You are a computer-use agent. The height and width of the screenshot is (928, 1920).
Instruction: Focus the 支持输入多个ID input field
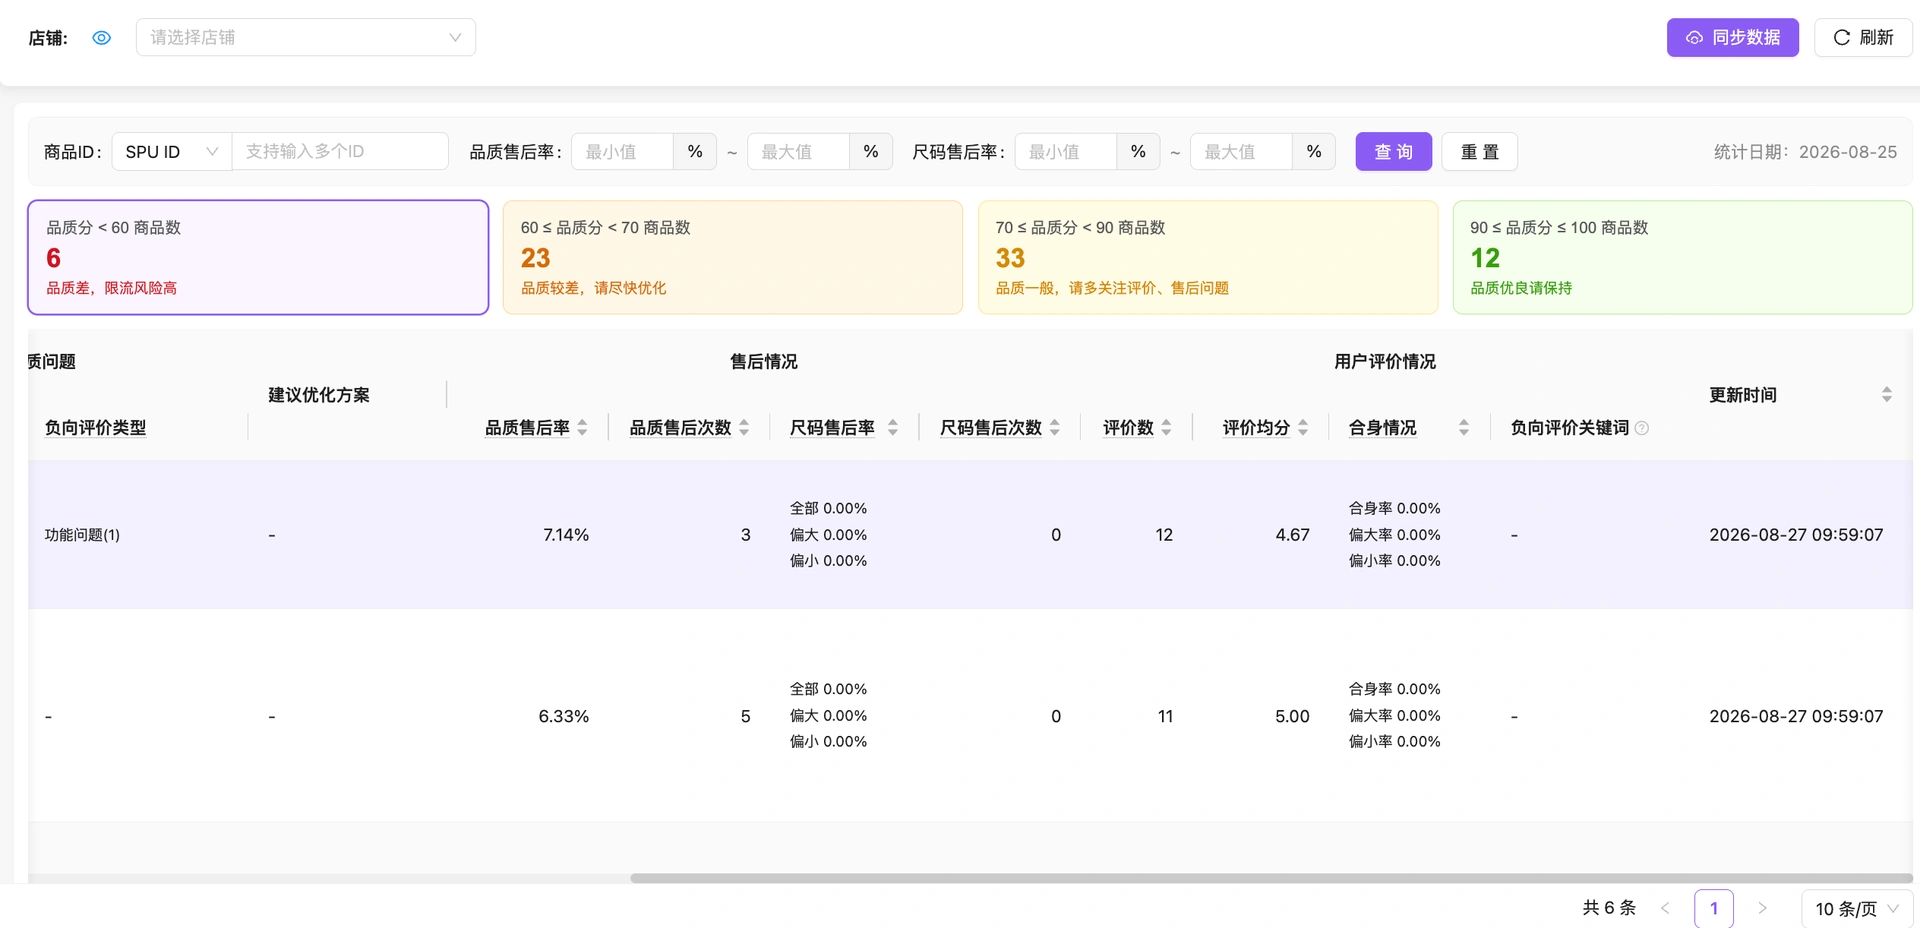pyautogui.click(x=340, y=152)
